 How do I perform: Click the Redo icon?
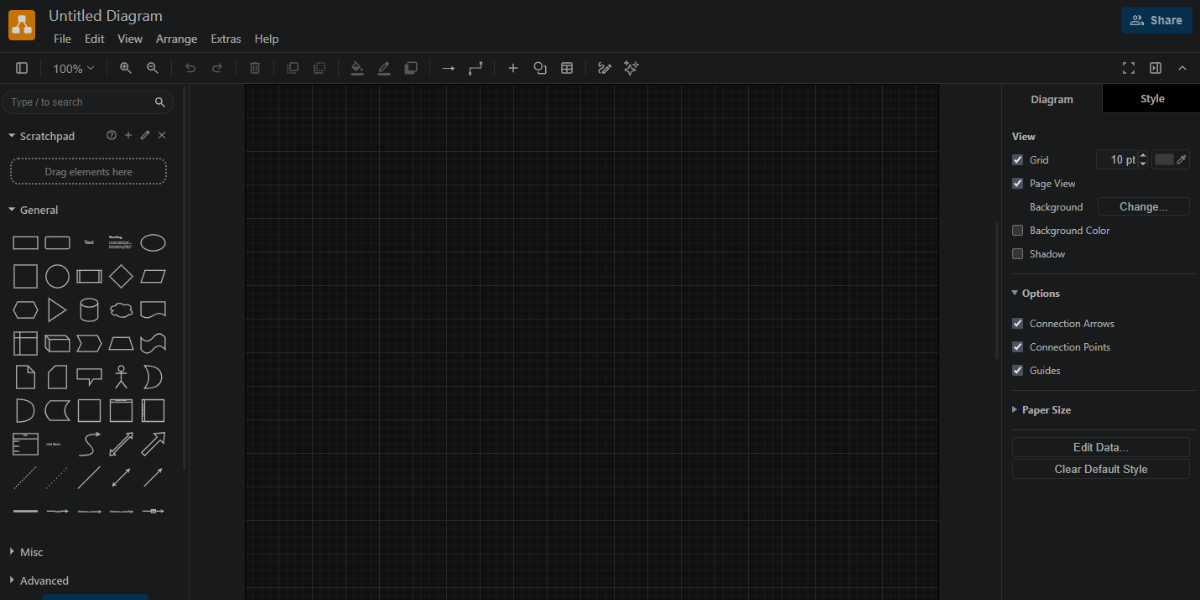point(217,68)
